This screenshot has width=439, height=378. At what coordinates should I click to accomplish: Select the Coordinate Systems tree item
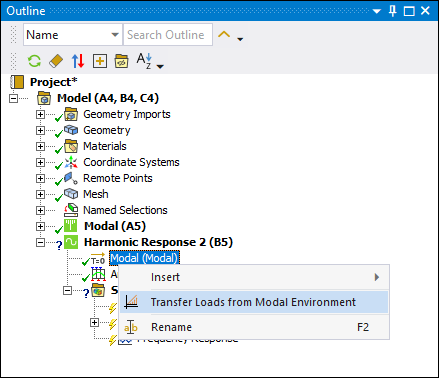(131, 162)
